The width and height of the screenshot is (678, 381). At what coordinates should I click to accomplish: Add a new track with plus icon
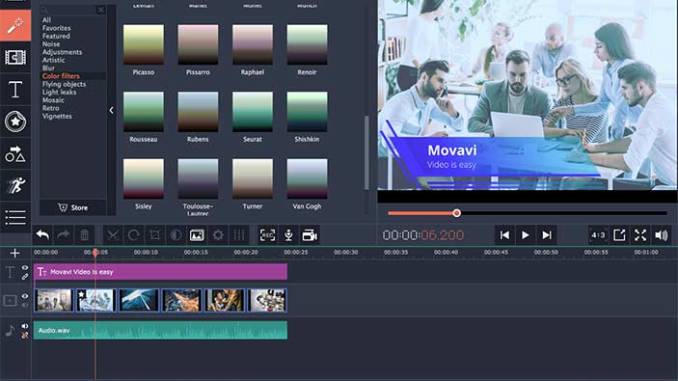coord(15,253)
